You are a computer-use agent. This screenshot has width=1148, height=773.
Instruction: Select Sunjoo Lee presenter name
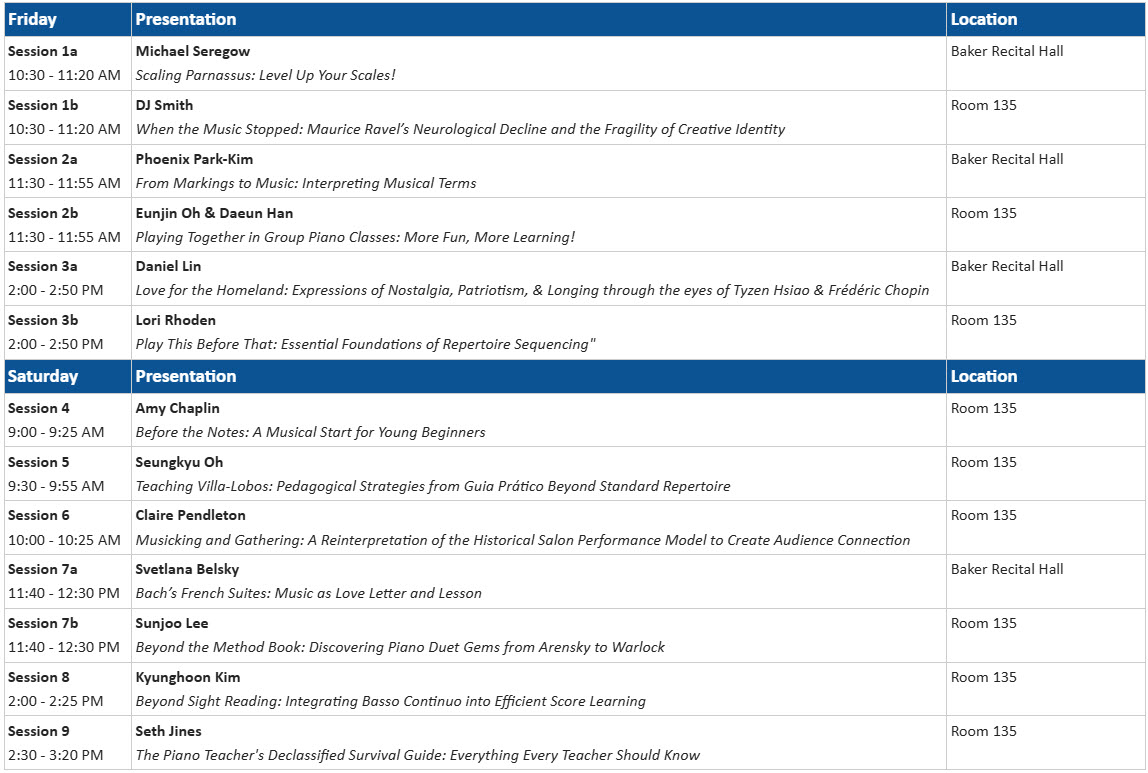coord(171,624)
